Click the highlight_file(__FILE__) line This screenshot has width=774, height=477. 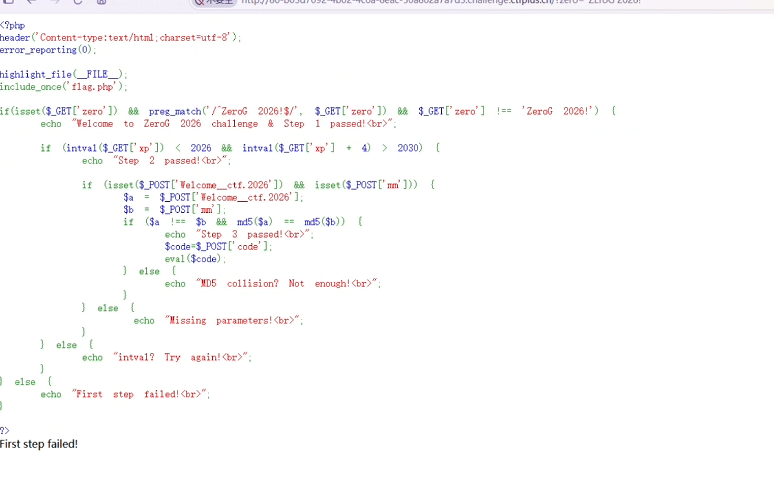[64, 75]
